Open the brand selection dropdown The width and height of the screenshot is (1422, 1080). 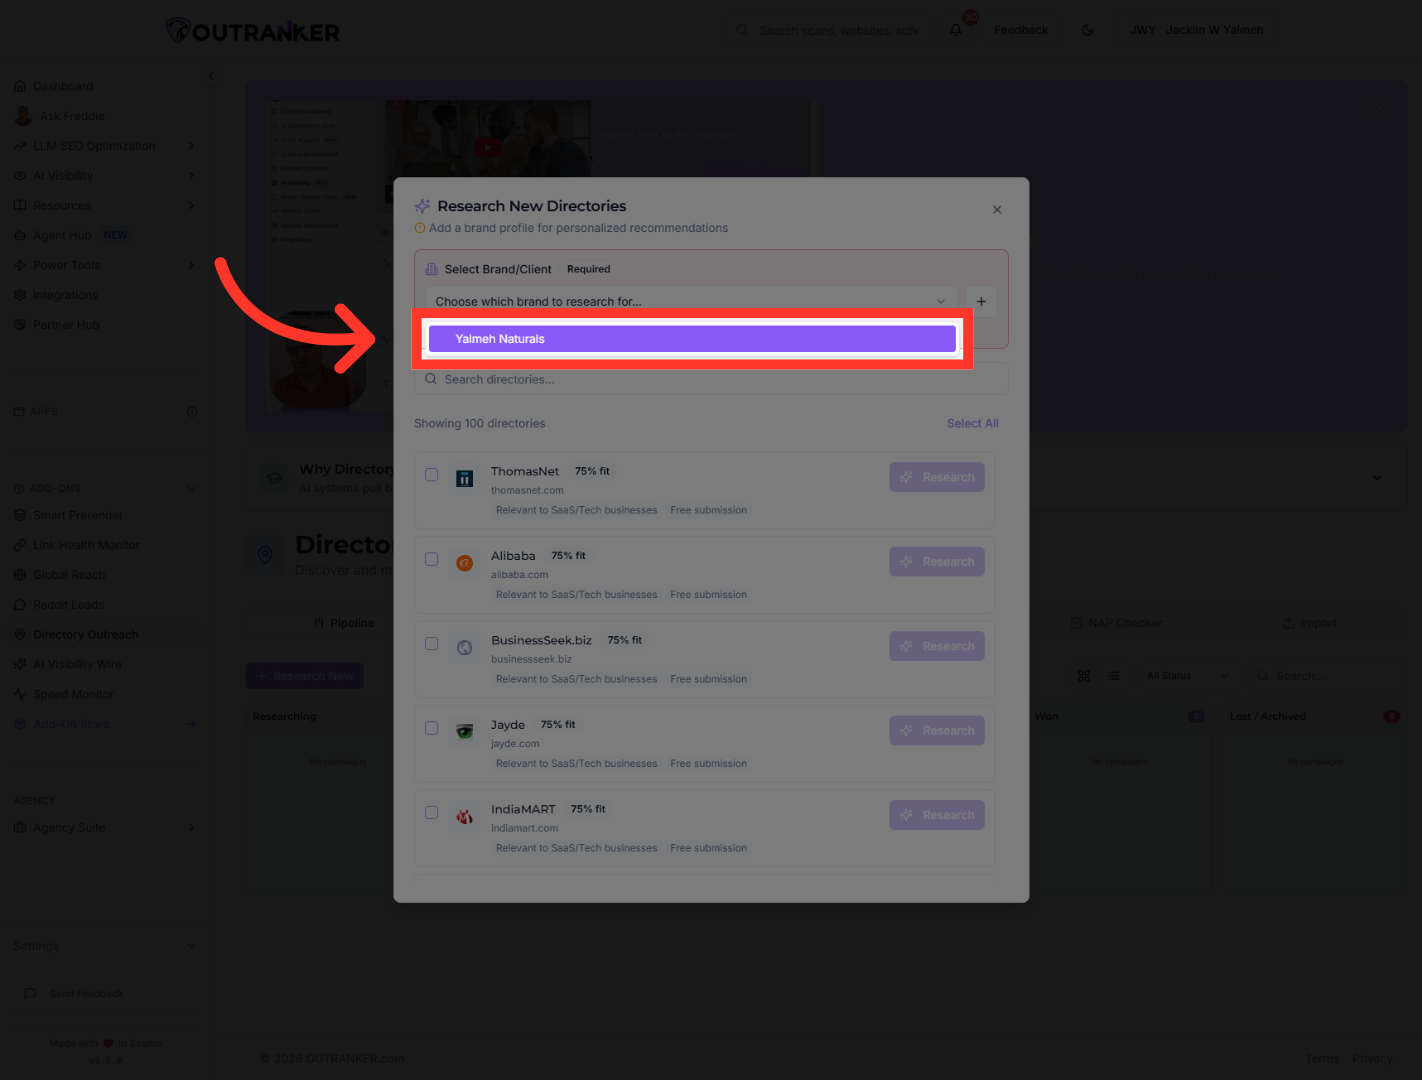689,301
